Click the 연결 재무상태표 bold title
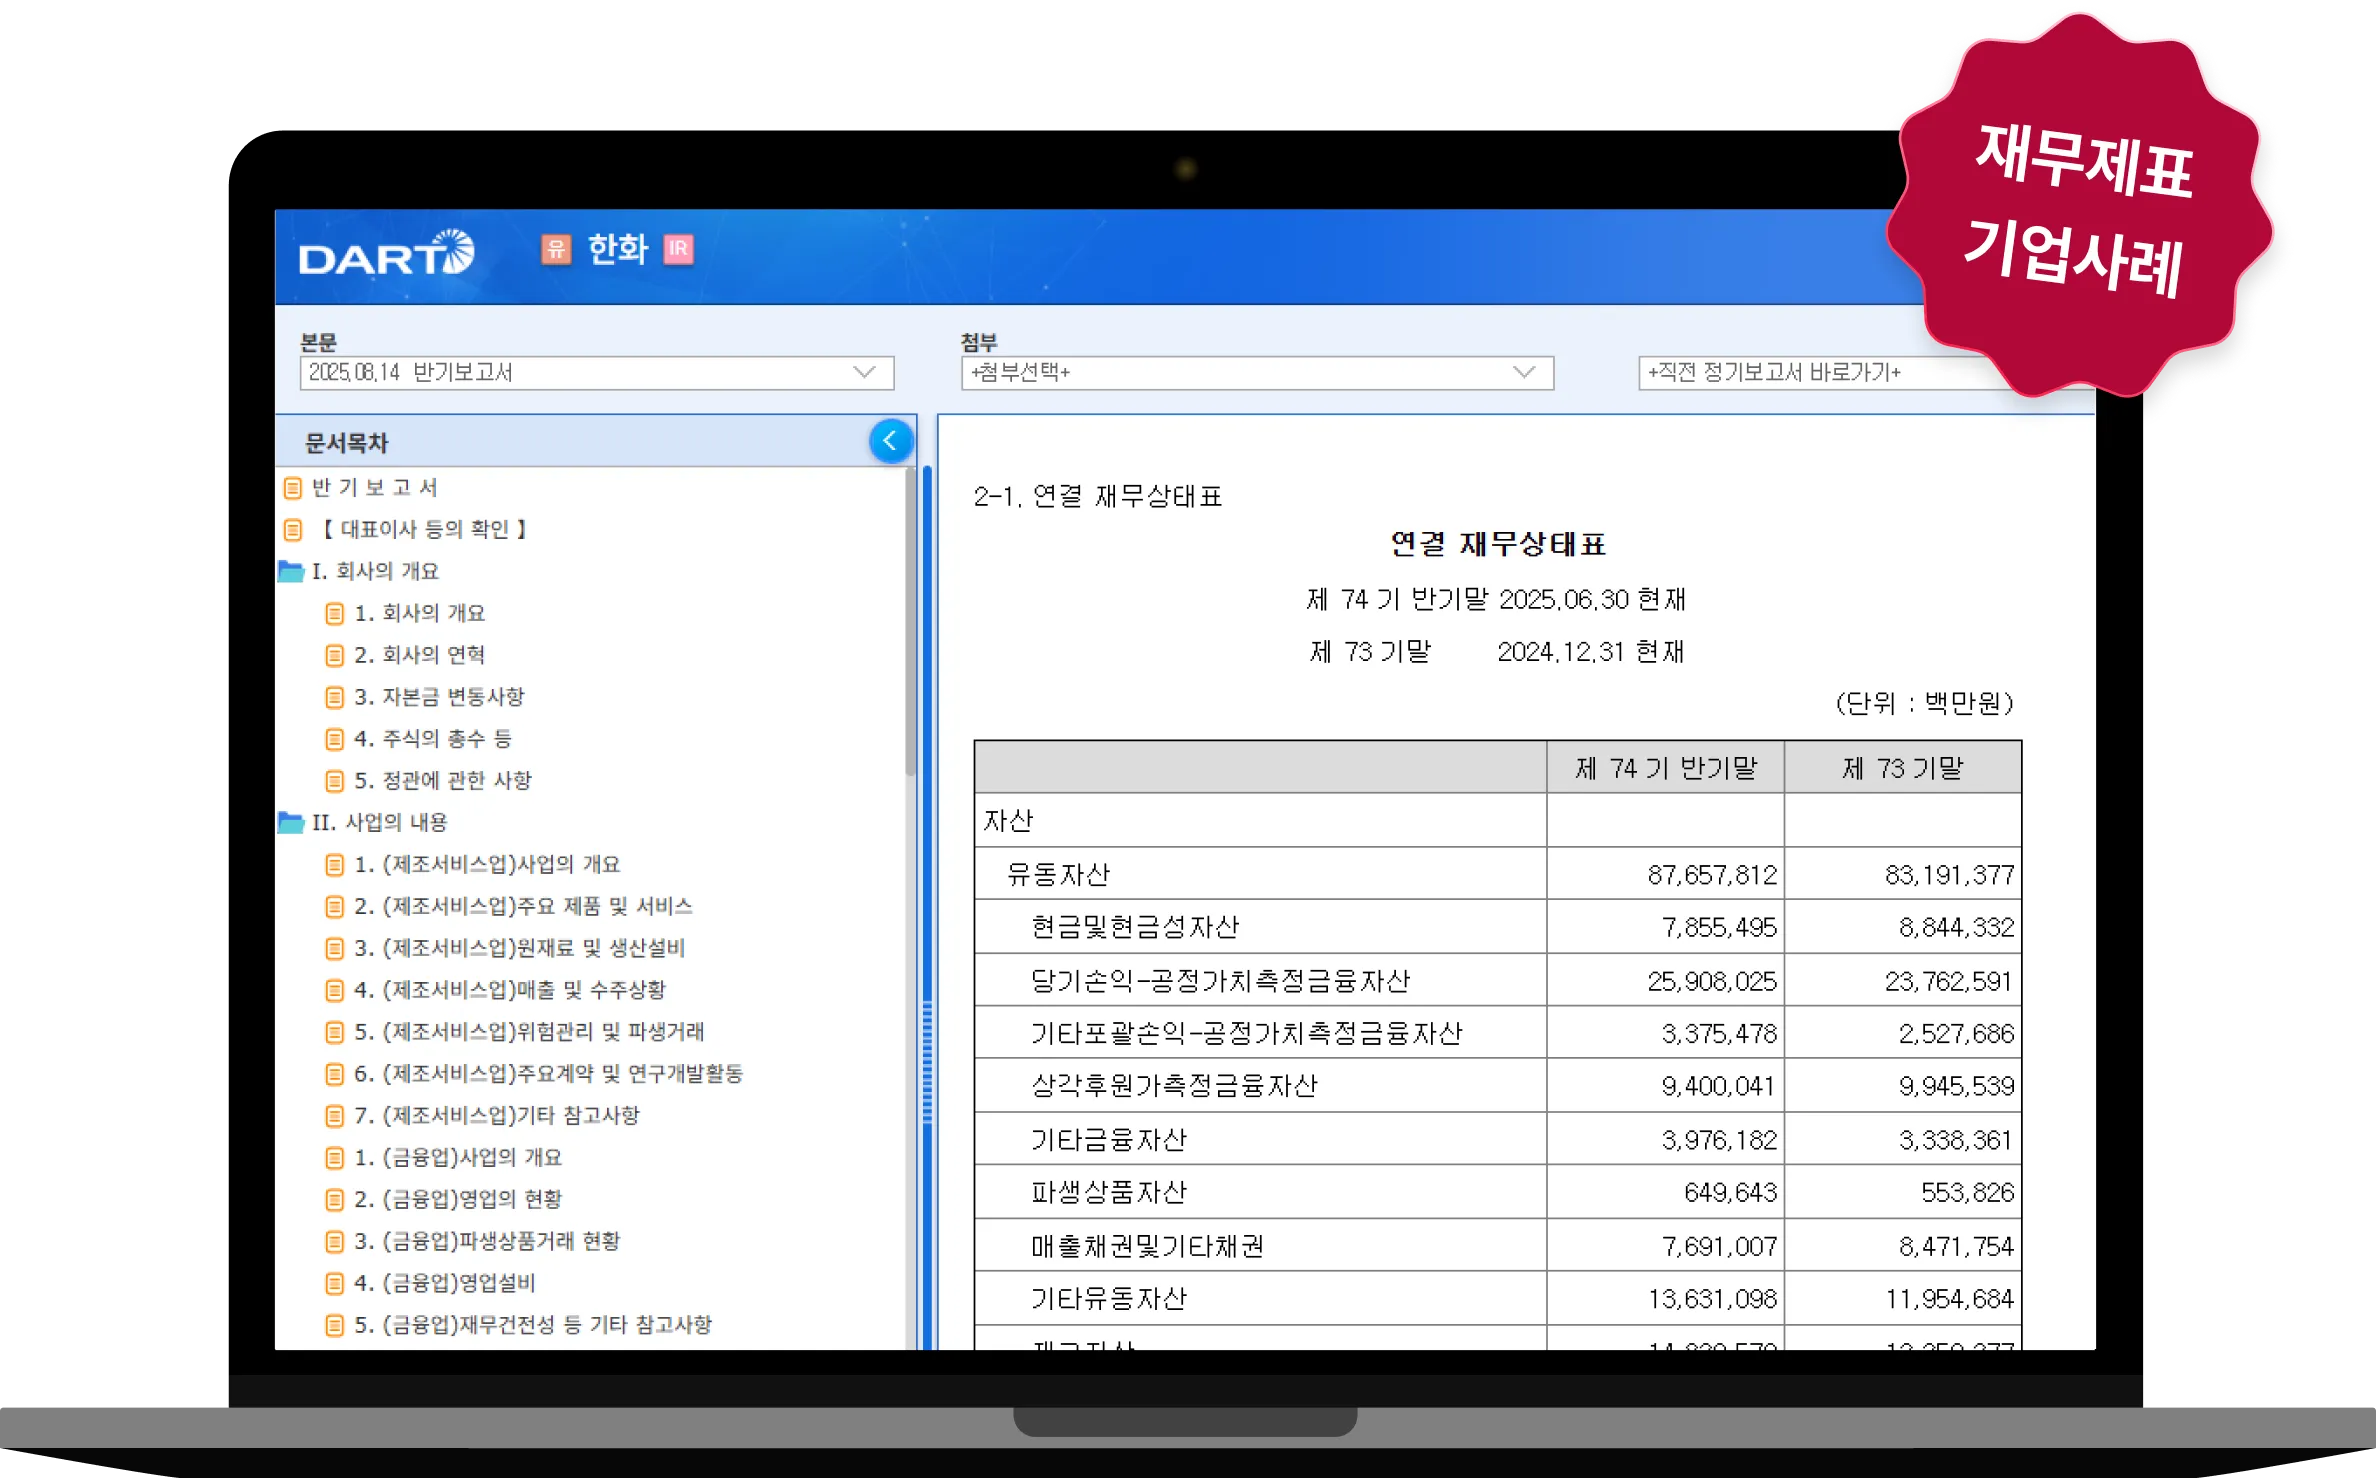Viewport: 2376px width, 1478px height. [1497, 545]
